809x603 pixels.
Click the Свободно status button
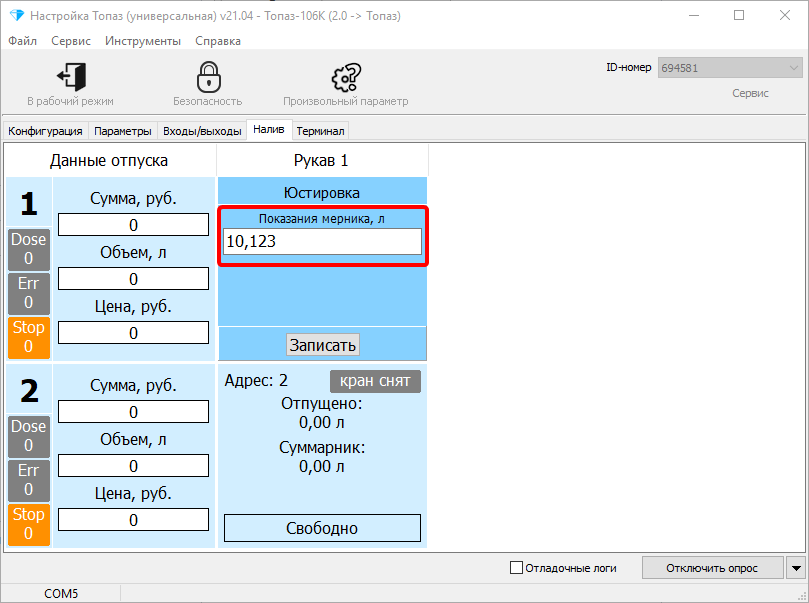coord(322,528)
